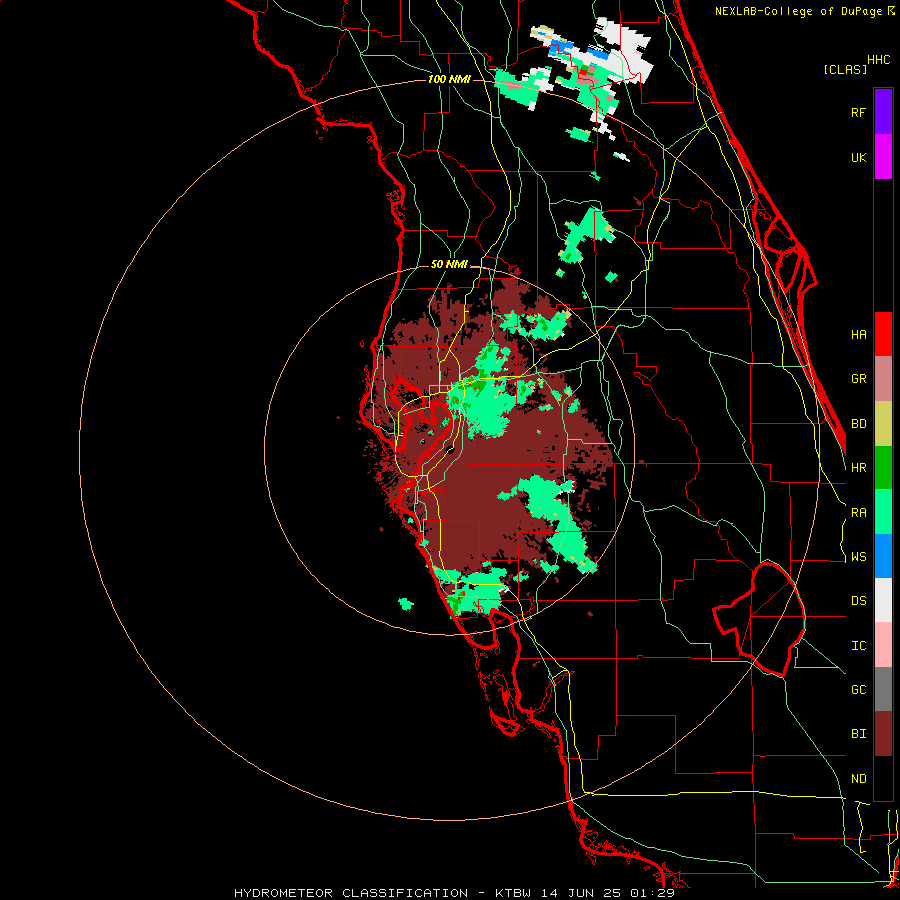
Task: Click the DS label in the legend
Action: click(x=858, y=601)
